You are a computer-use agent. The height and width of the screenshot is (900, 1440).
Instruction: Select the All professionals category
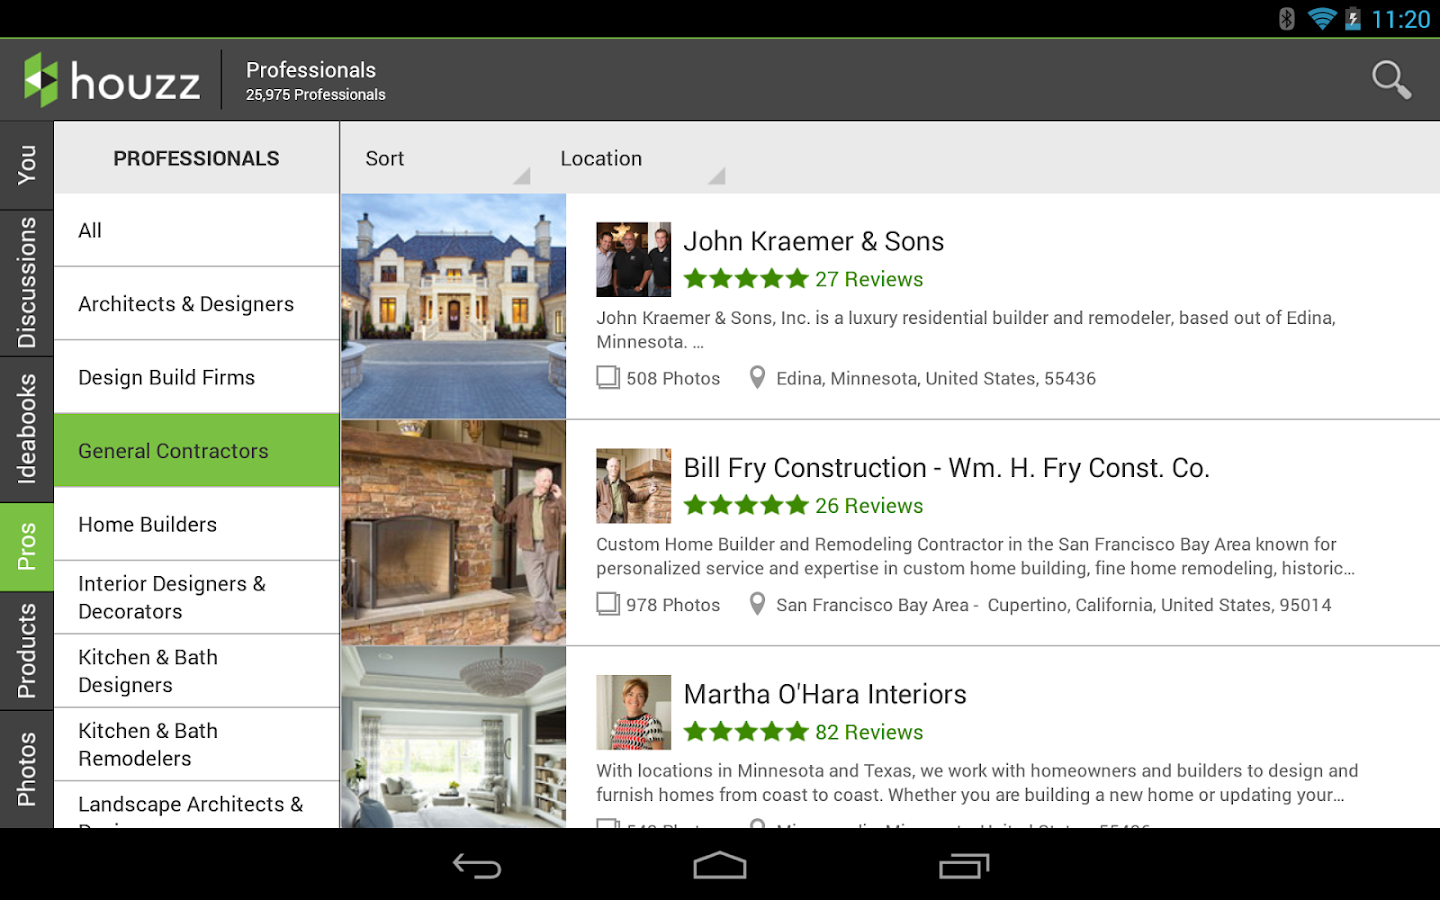(197, 231)
